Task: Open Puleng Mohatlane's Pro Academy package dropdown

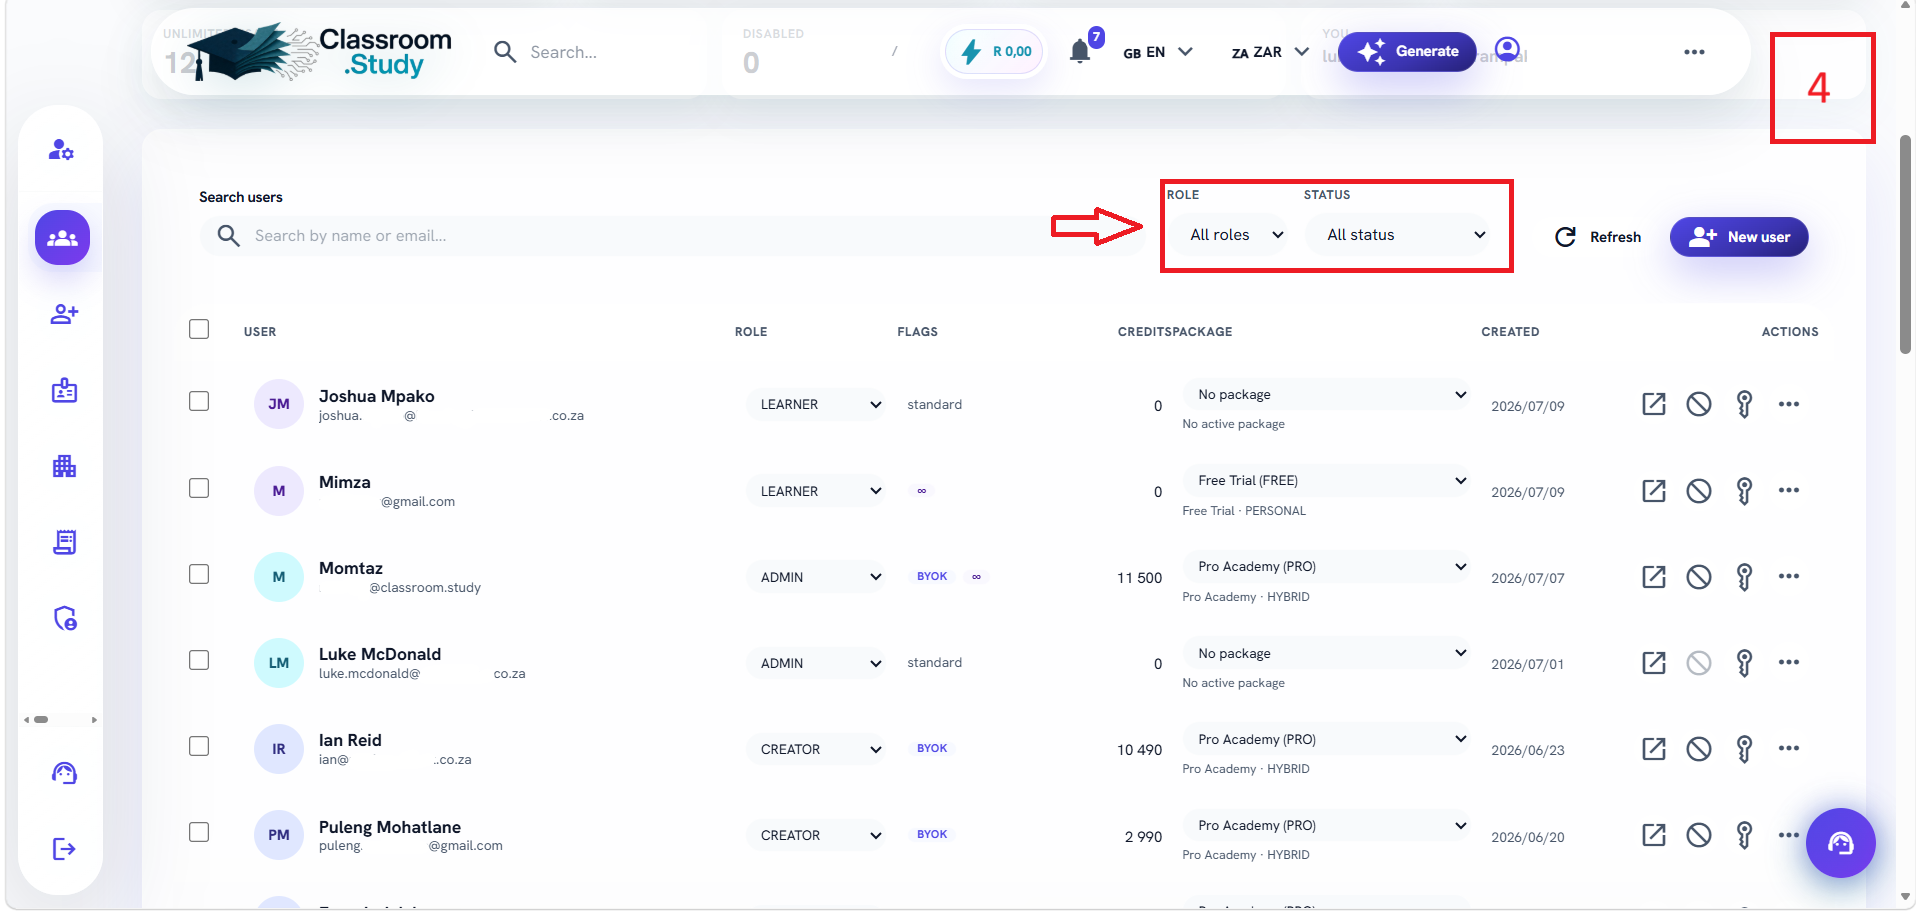Action: point(1327,825)
